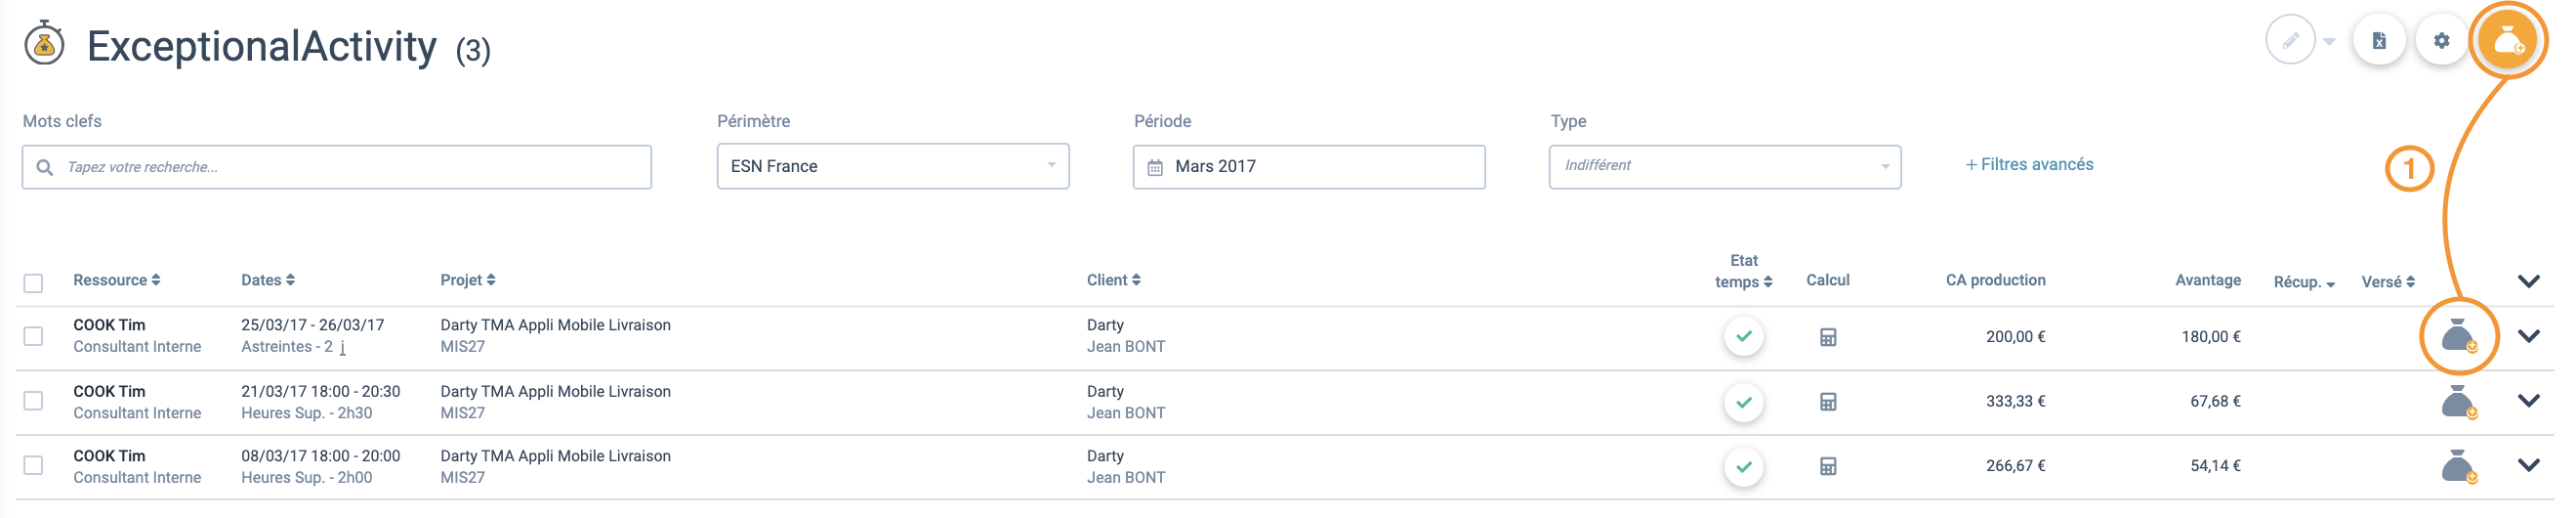Viewport: 2576px width, 518px height.
Task: Sort table by Client column
Action: (x=1113, y=280)
